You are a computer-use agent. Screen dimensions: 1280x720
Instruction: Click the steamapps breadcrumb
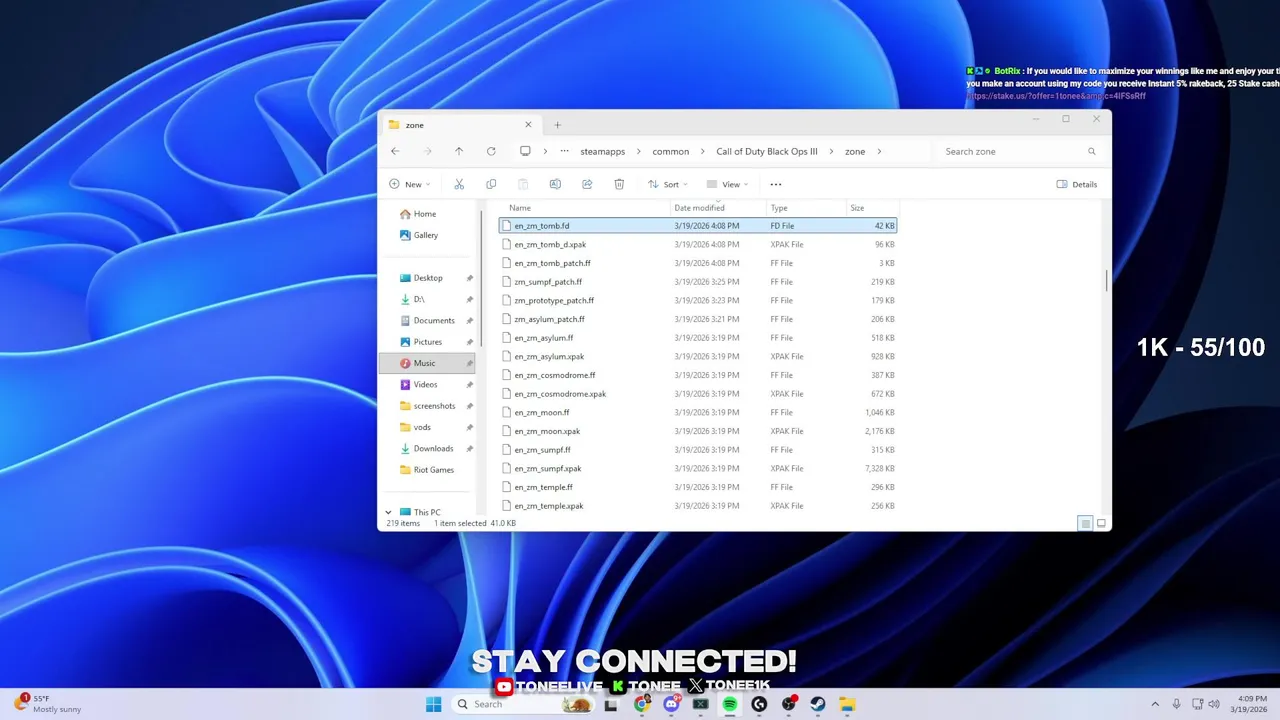[x=602, y=151]
